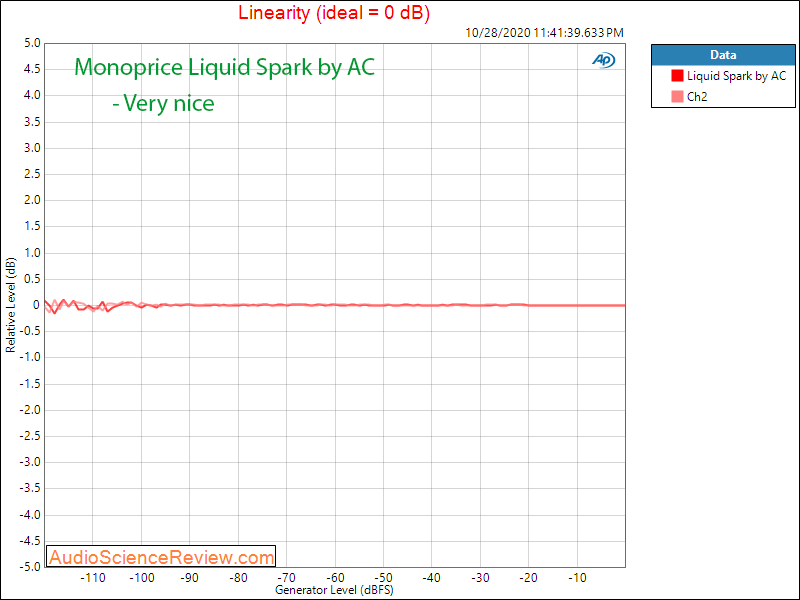Screen dimensions: 800x600
Task: Click the -50 x-axis tick label
Action: [383, 578]
